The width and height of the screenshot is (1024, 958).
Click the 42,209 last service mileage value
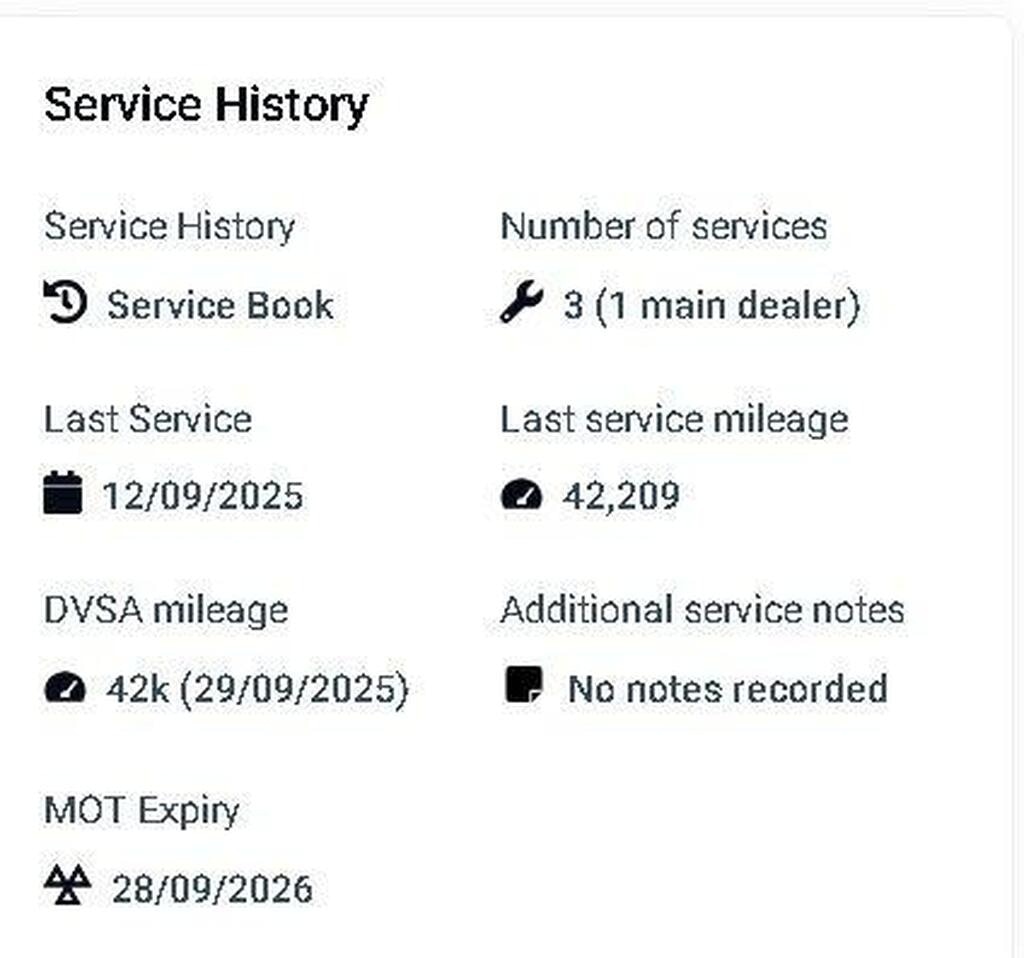click(x=621, y=496)
